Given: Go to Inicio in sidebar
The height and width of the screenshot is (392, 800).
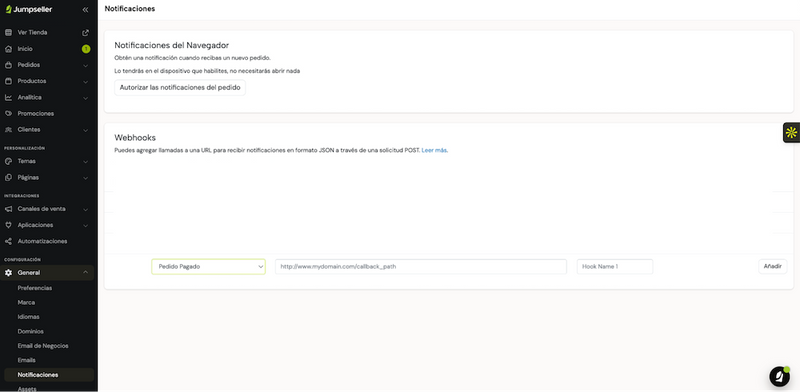Looking at the screenshot, I should pyautogui.click(x=25, y=49).
